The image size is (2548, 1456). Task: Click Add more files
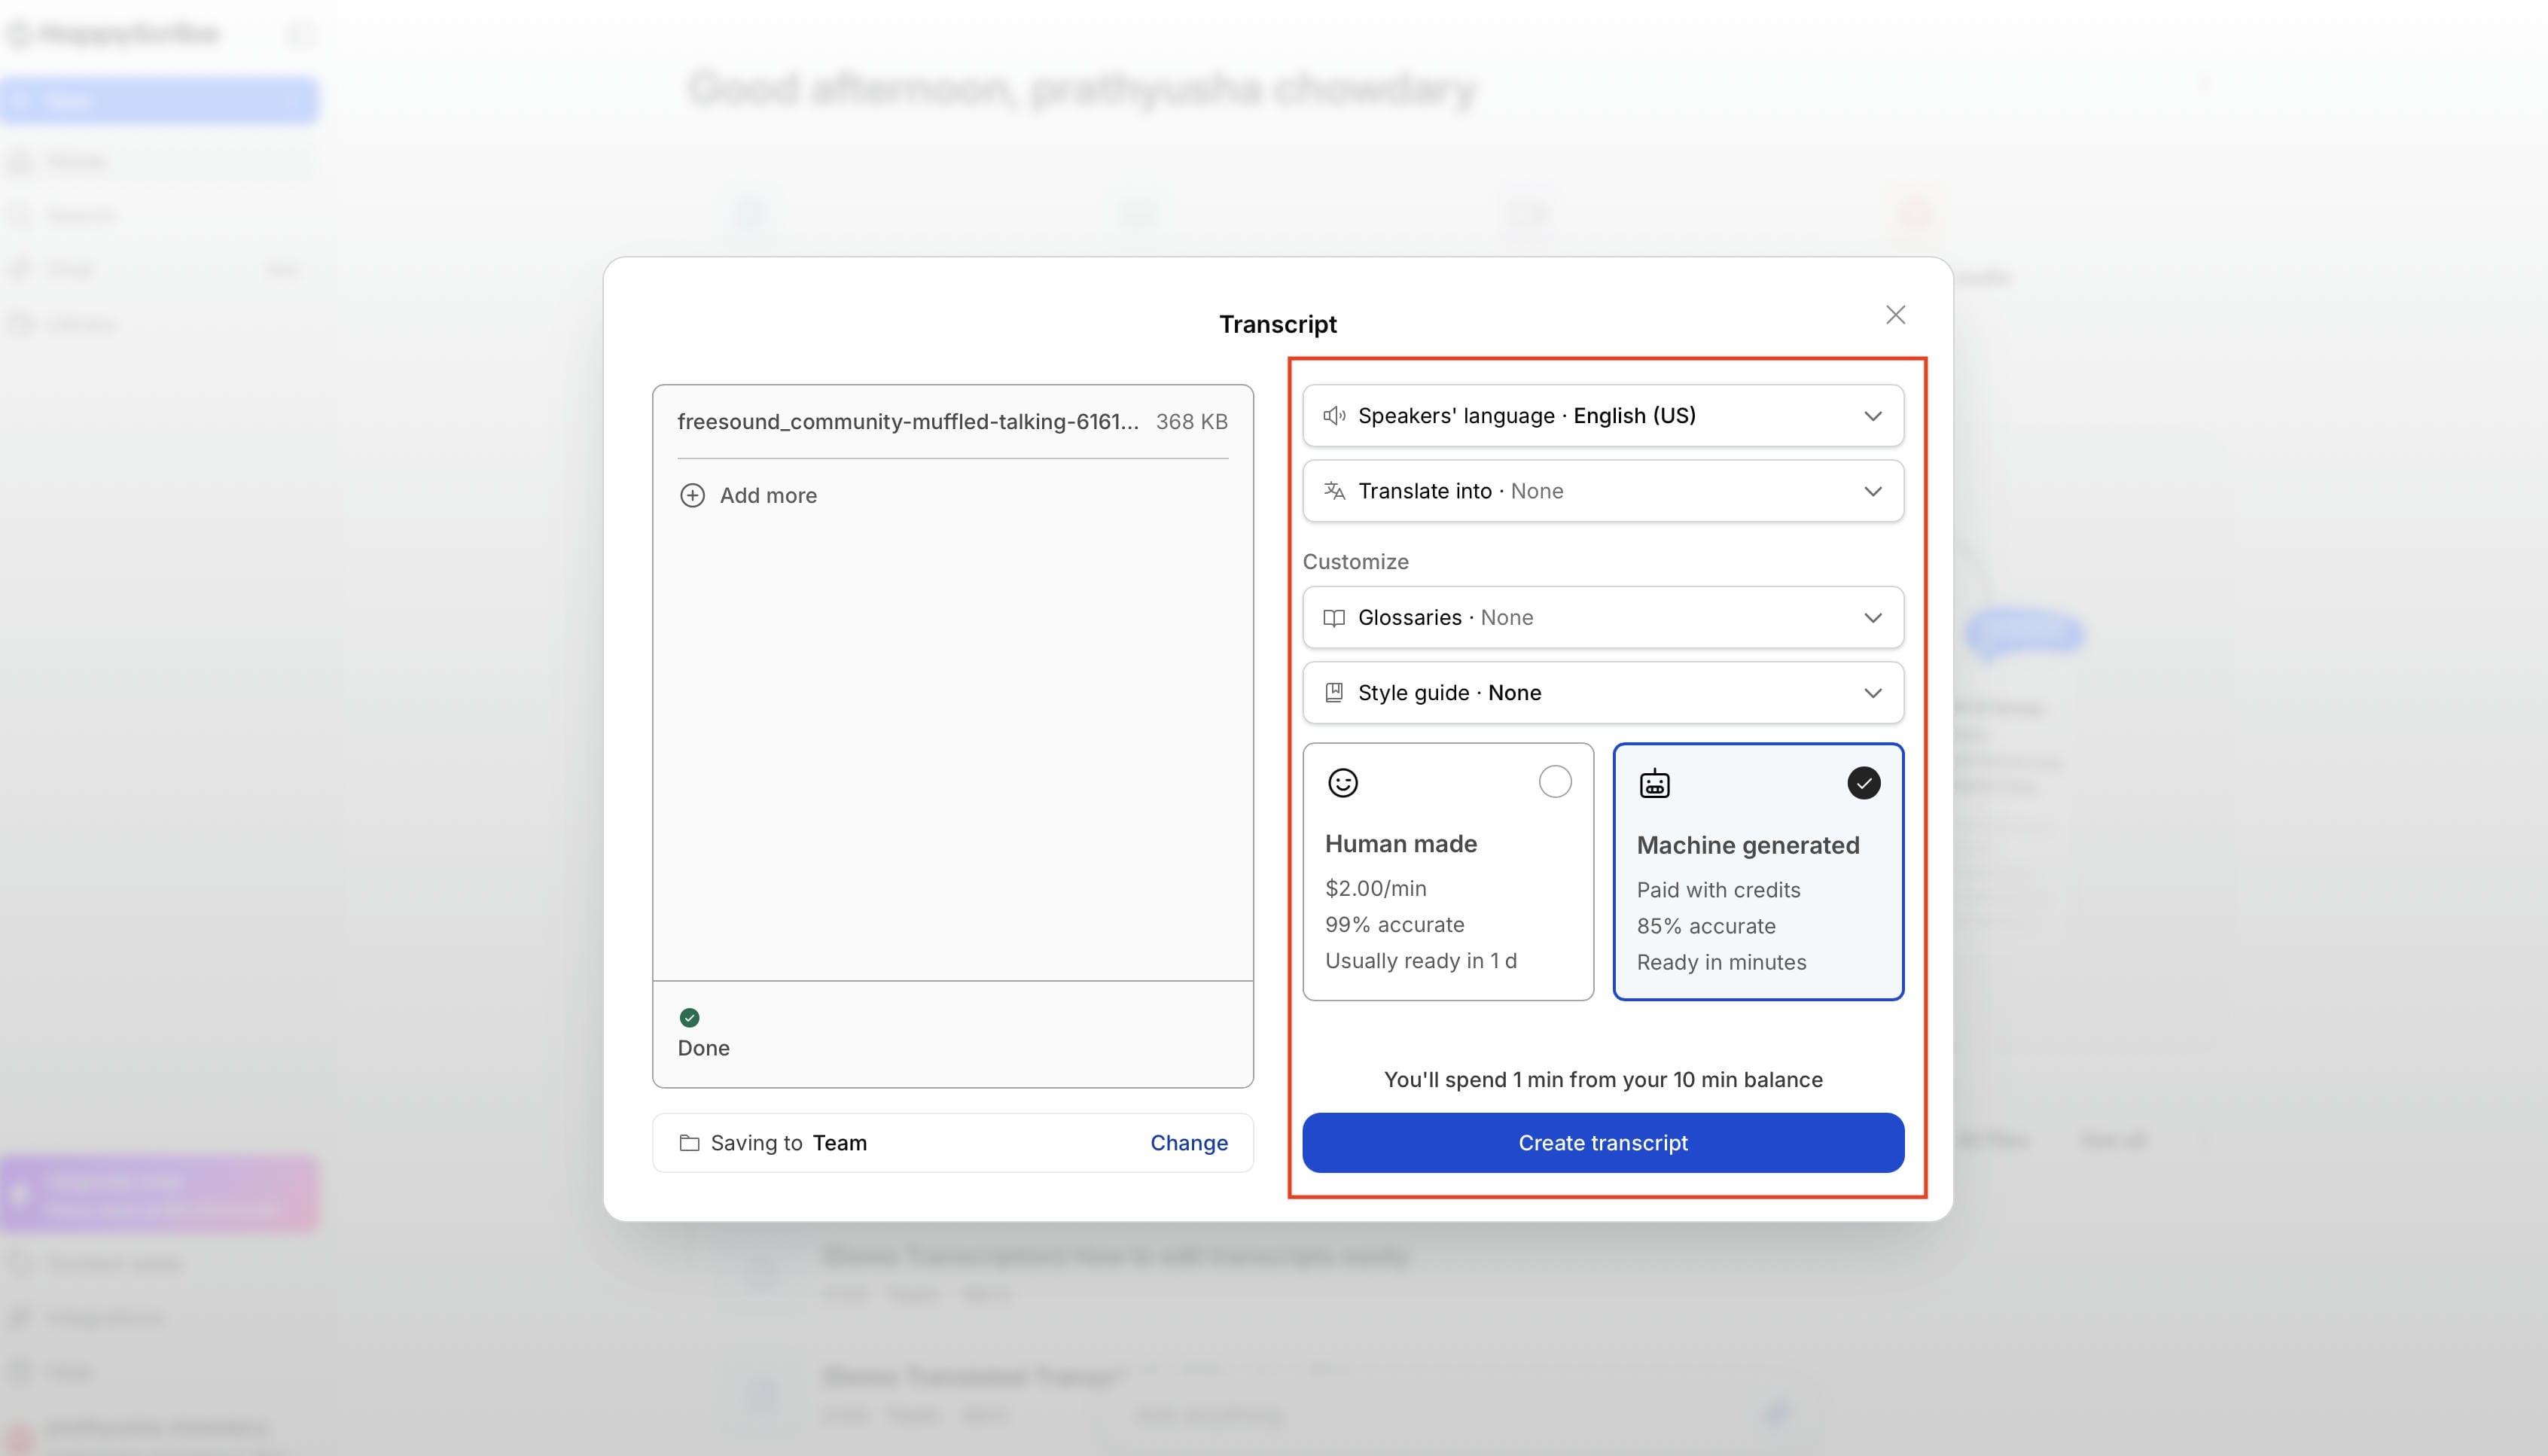click(x=748, y=495)
